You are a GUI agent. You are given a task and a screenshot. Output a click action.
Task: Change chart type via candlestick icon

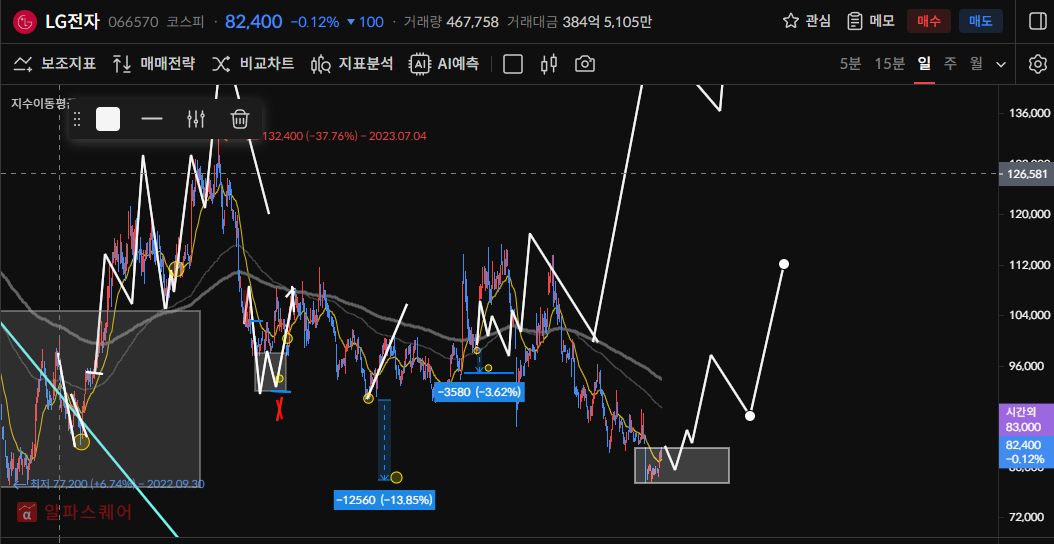click(549, 64)
